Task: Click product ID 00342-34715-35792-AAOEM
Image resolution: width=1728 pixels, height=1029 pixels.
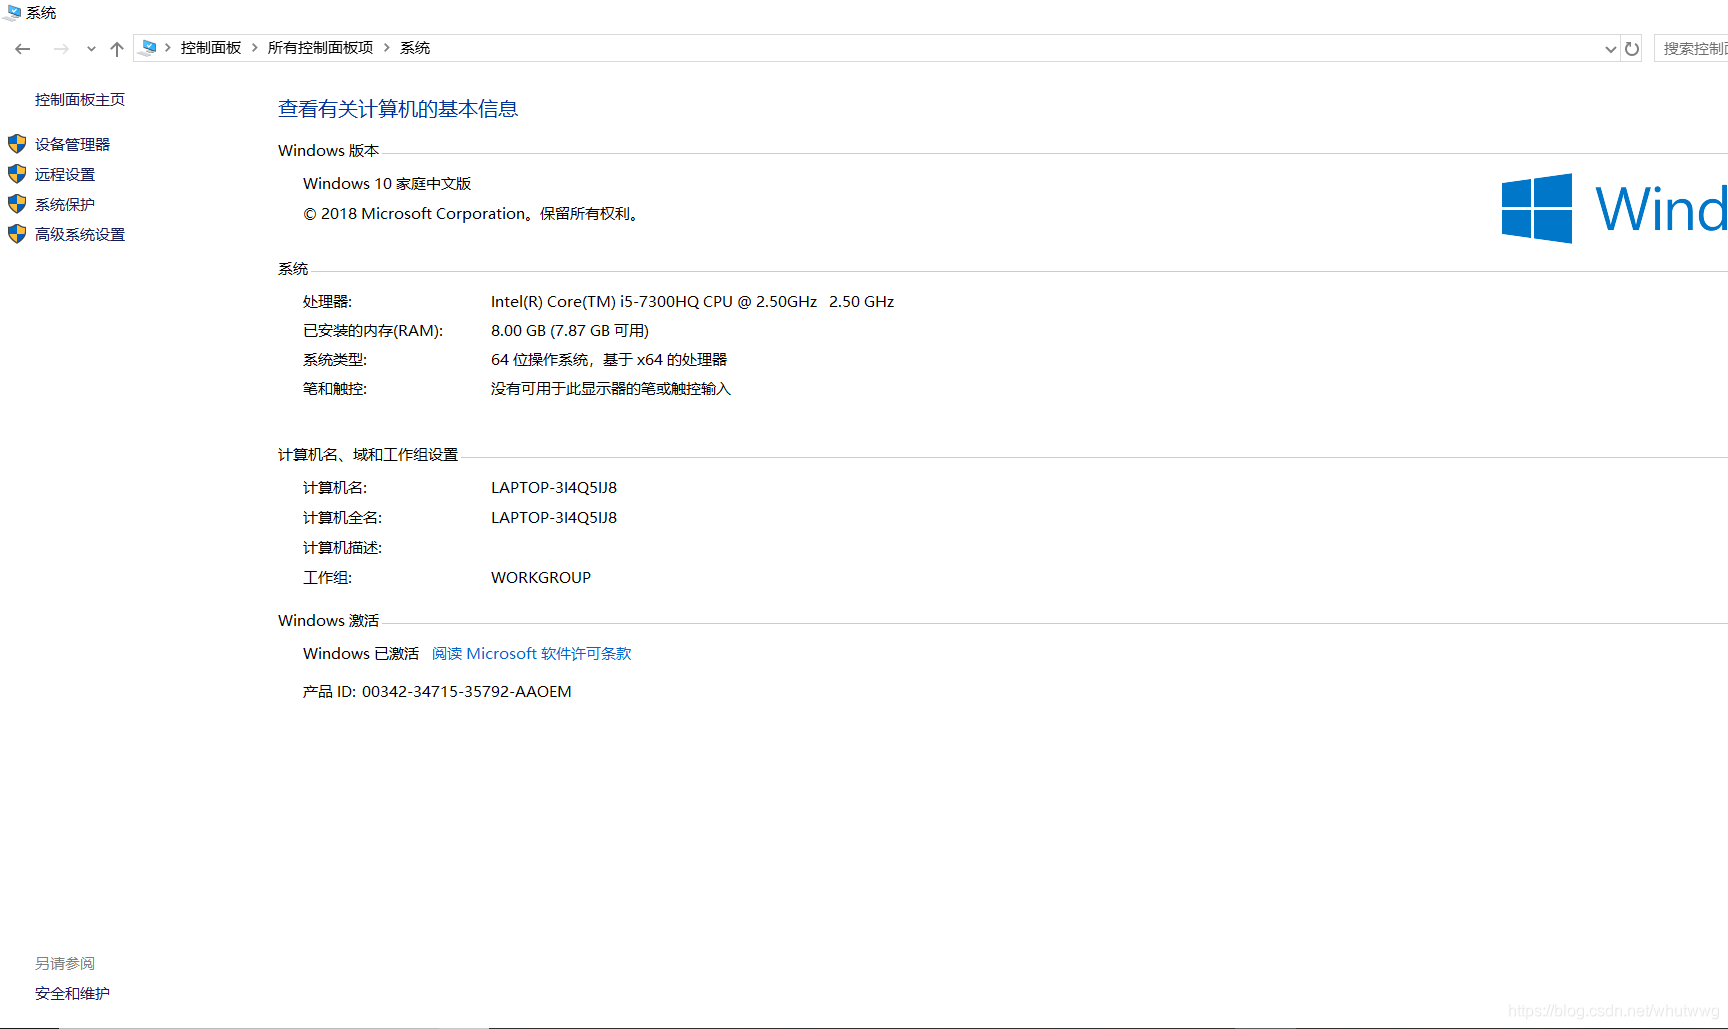Action: pos(467,692)
